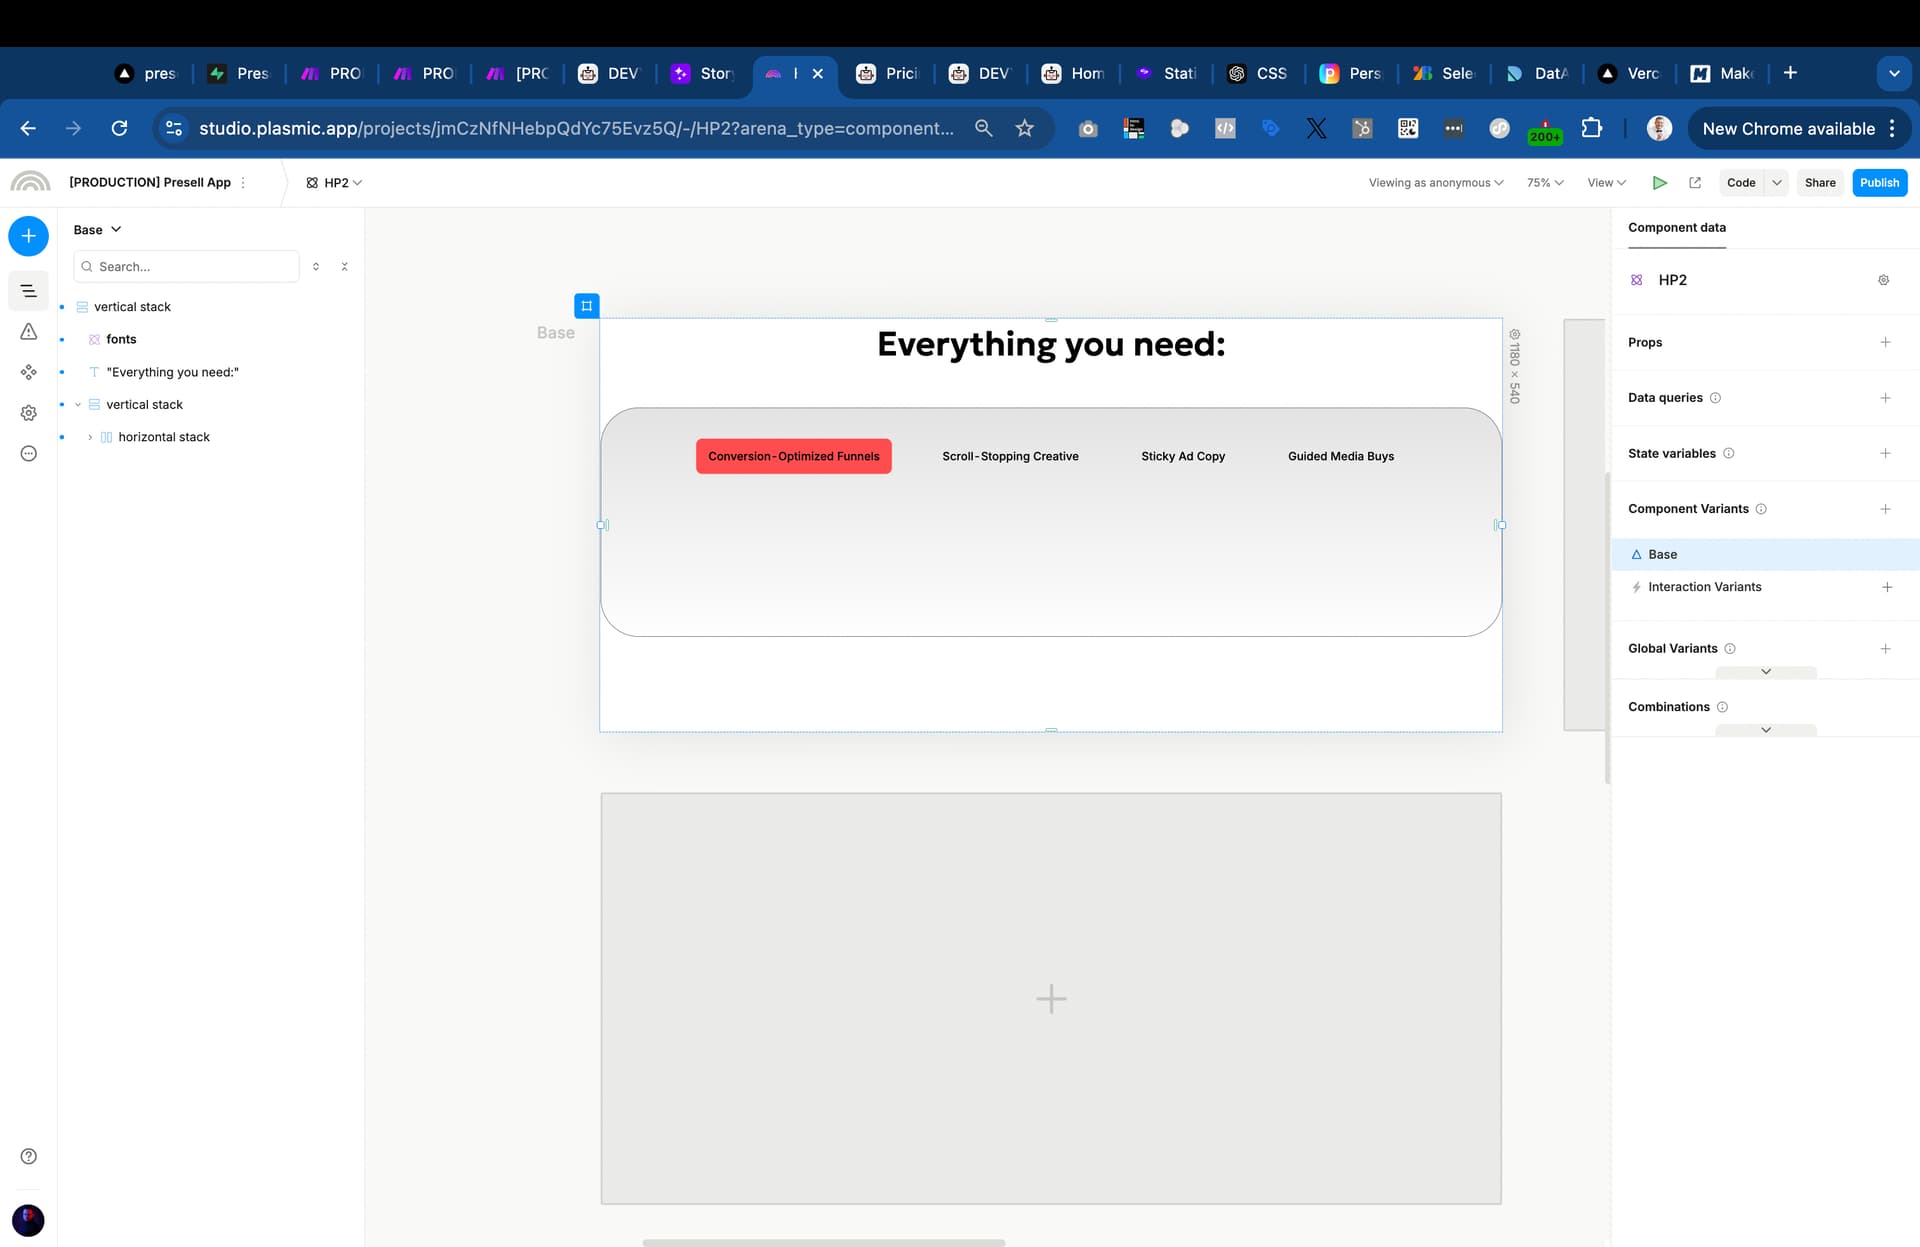Expand the Global Variants section chevron
Viewport: 1920px width, 1247px height.
pos(1765,672)
